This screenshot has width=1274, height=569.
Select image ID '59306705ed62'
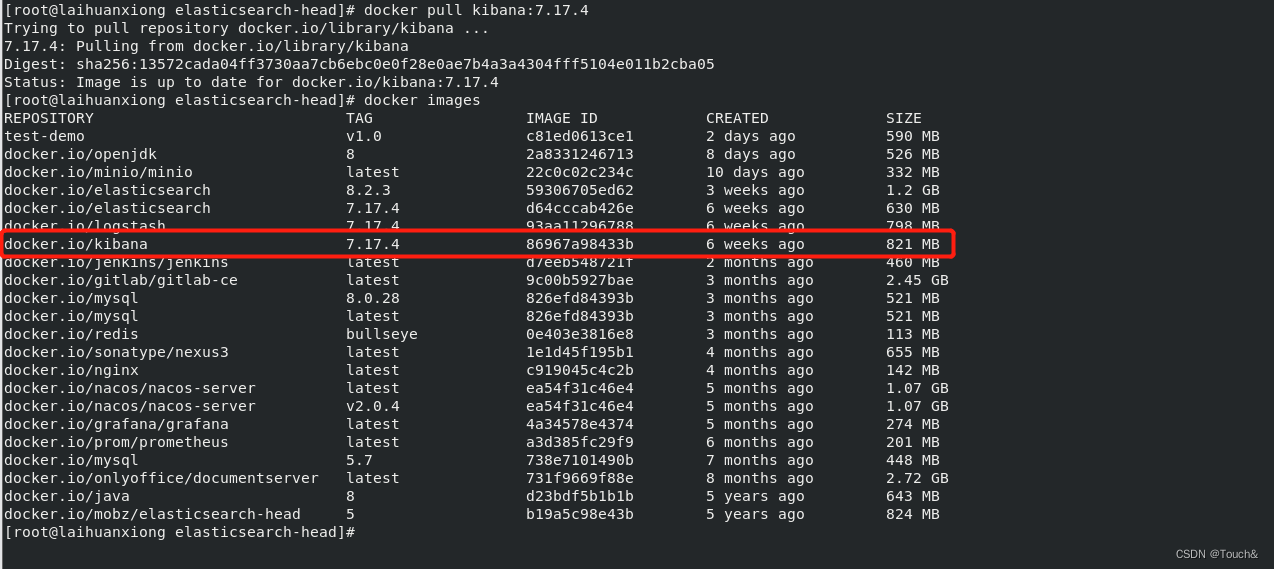pos(580,190)
